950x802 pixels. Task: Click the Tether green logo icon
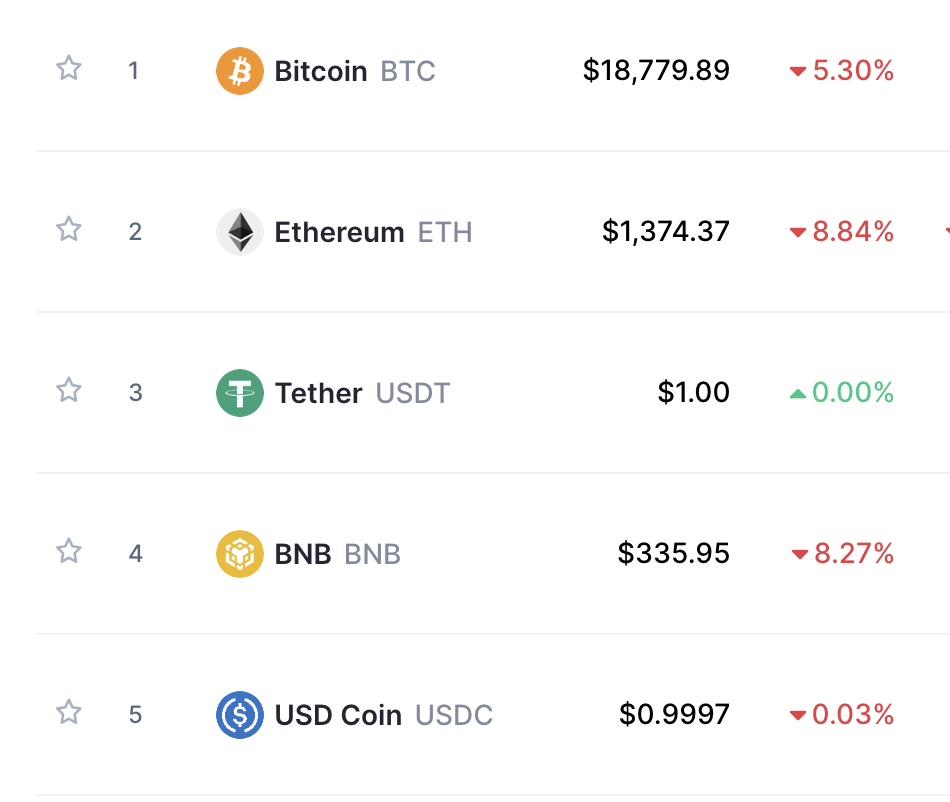click(240, 393)
